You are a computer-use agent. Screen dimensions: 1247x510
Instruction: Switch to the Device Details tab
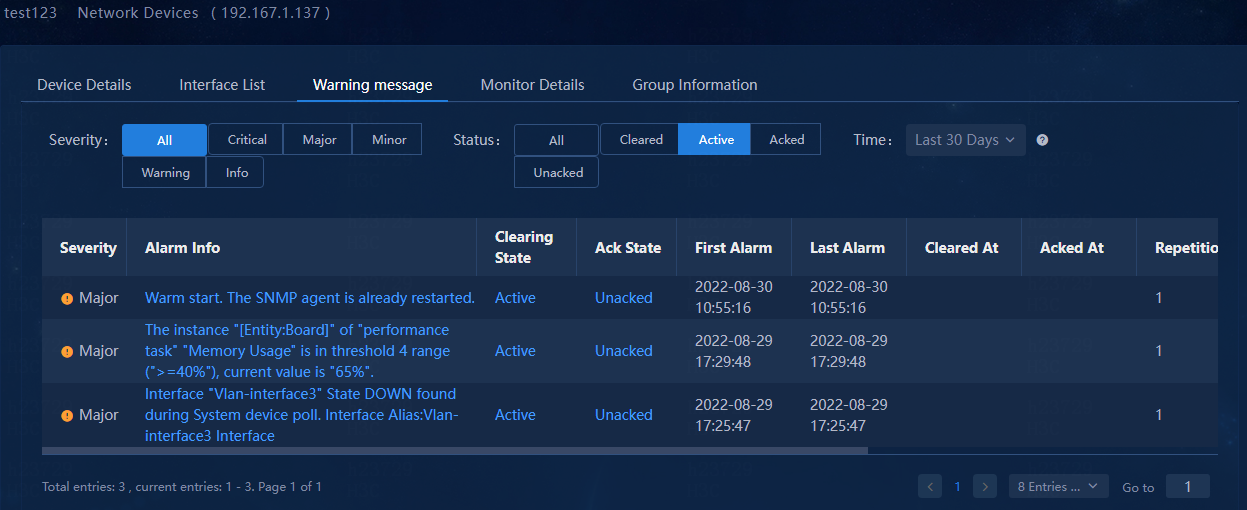tap(84, 85)
